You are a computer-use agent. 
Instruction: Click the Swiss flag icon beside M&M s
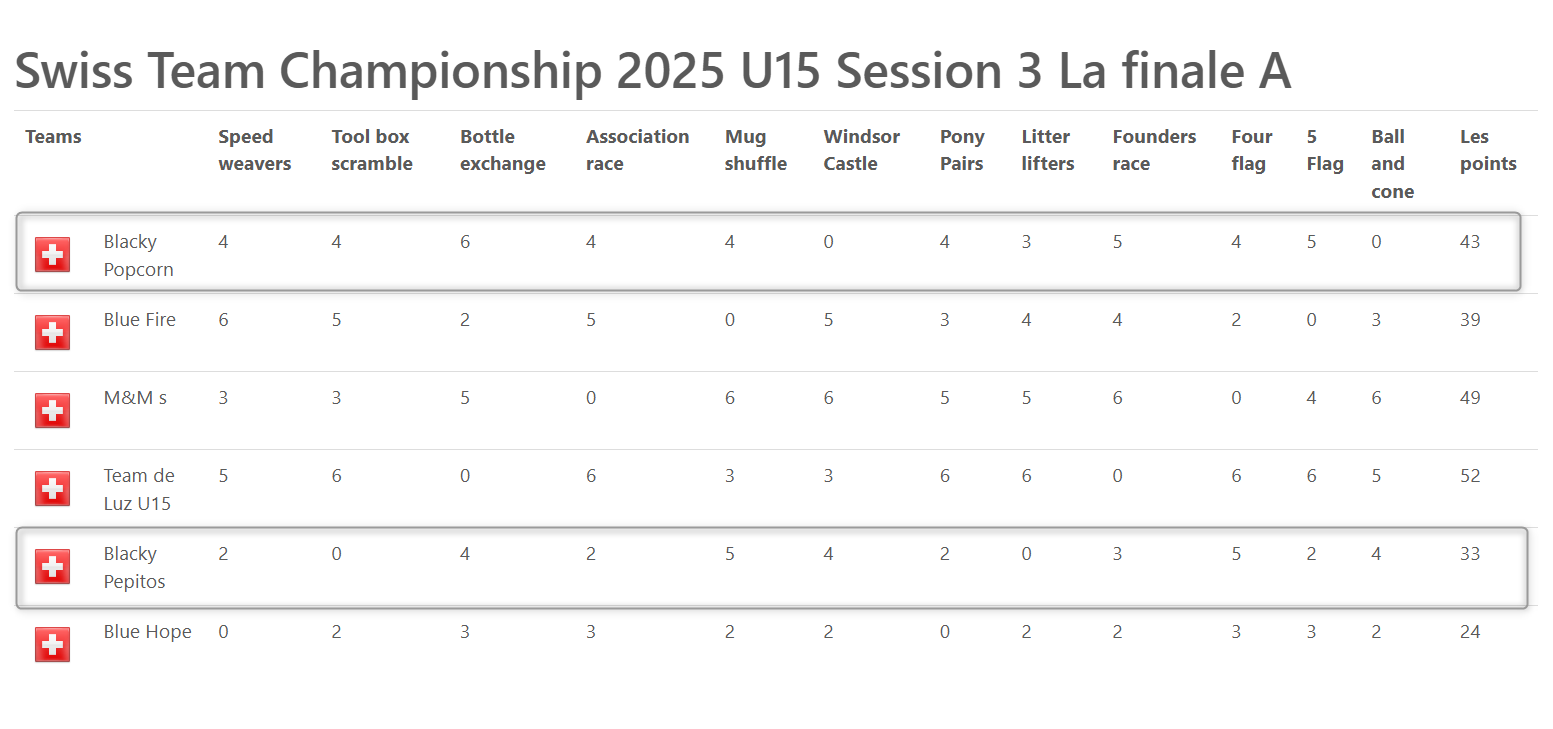pos(52,411)
